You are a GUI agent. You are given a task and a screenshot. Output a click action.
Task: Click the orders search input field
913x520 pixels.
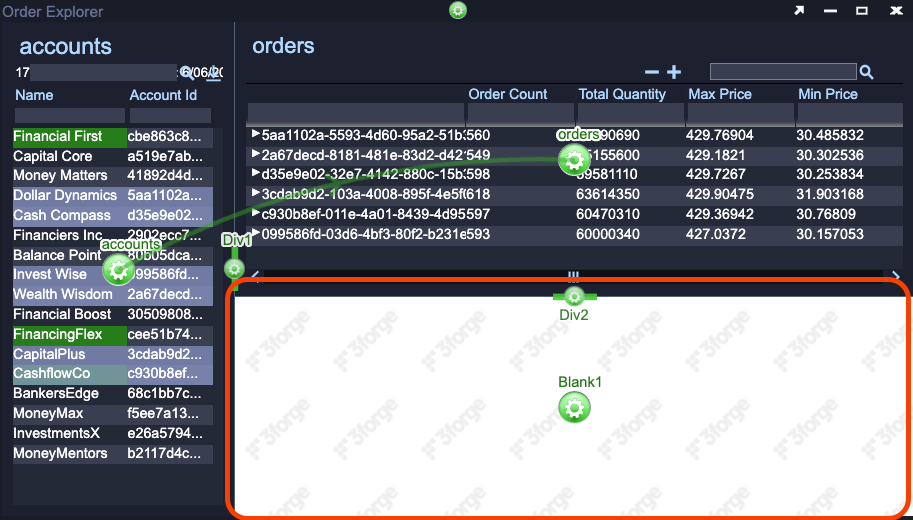[x=783, y=72]
